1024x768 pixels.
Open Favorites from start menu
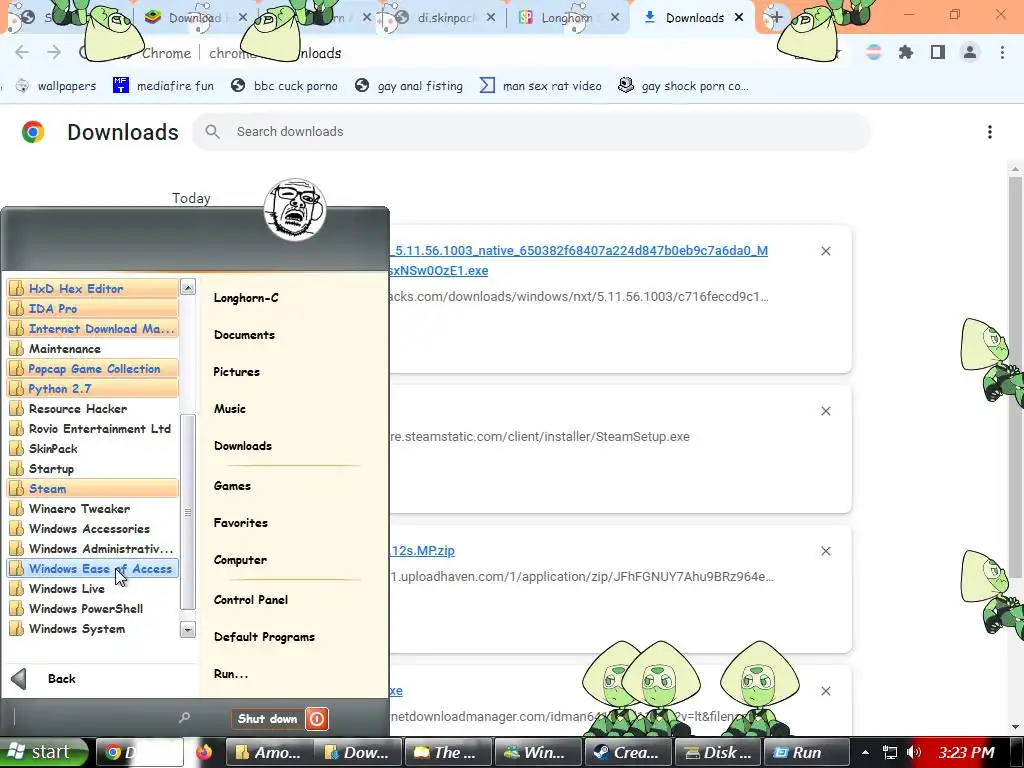pyautogui.click(x=241, y=523)
